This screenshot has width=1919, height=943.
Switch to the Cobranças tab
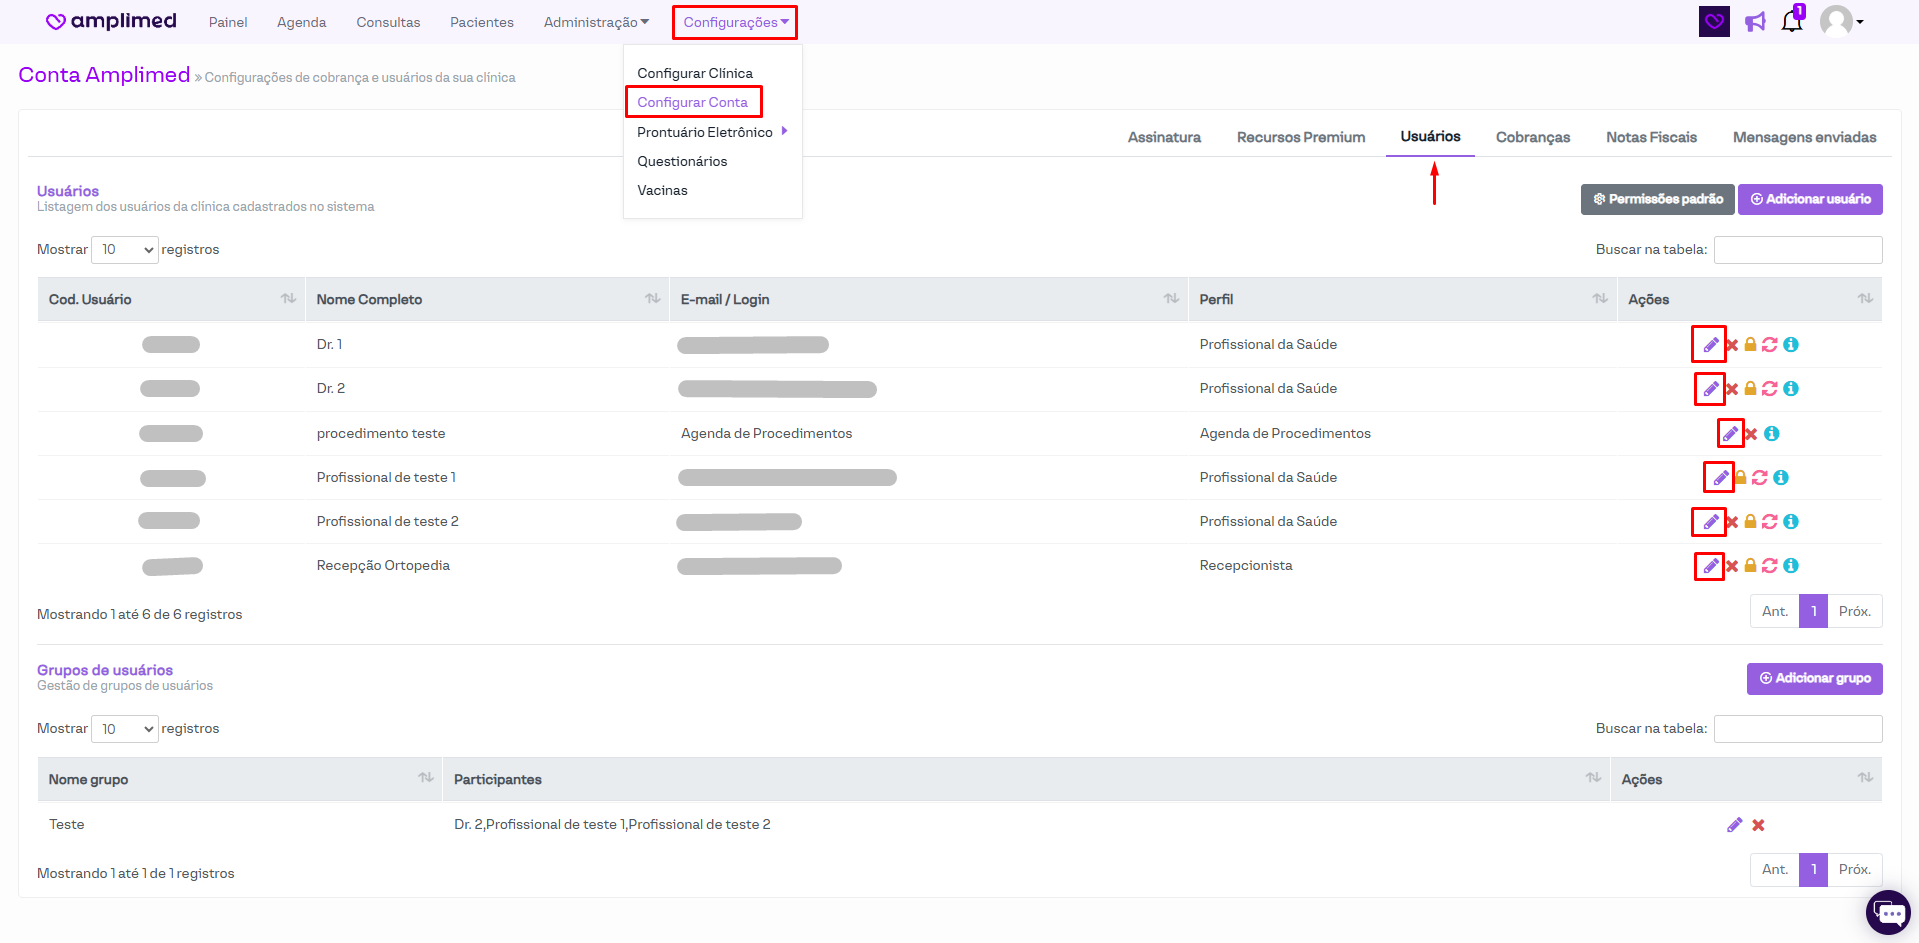[1532, 137]
